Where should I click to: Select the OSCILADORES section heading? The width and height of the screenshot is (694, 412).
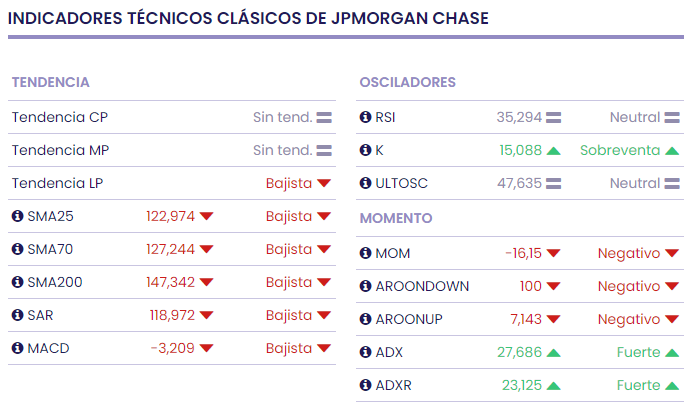click(x=407, y=82)
